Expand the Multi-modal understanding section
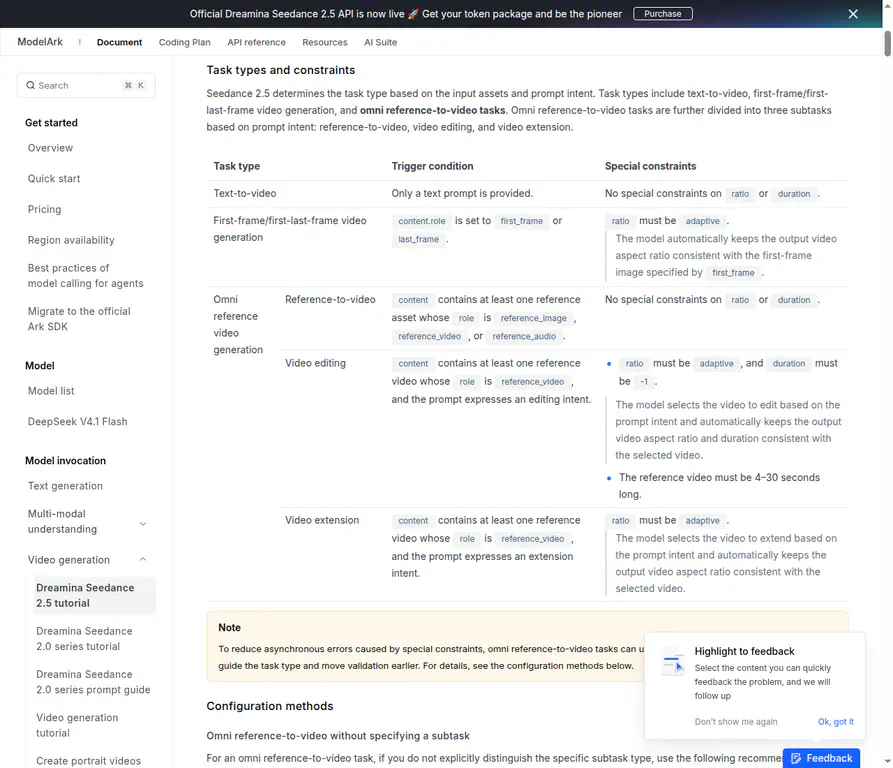 click(143, 524)
